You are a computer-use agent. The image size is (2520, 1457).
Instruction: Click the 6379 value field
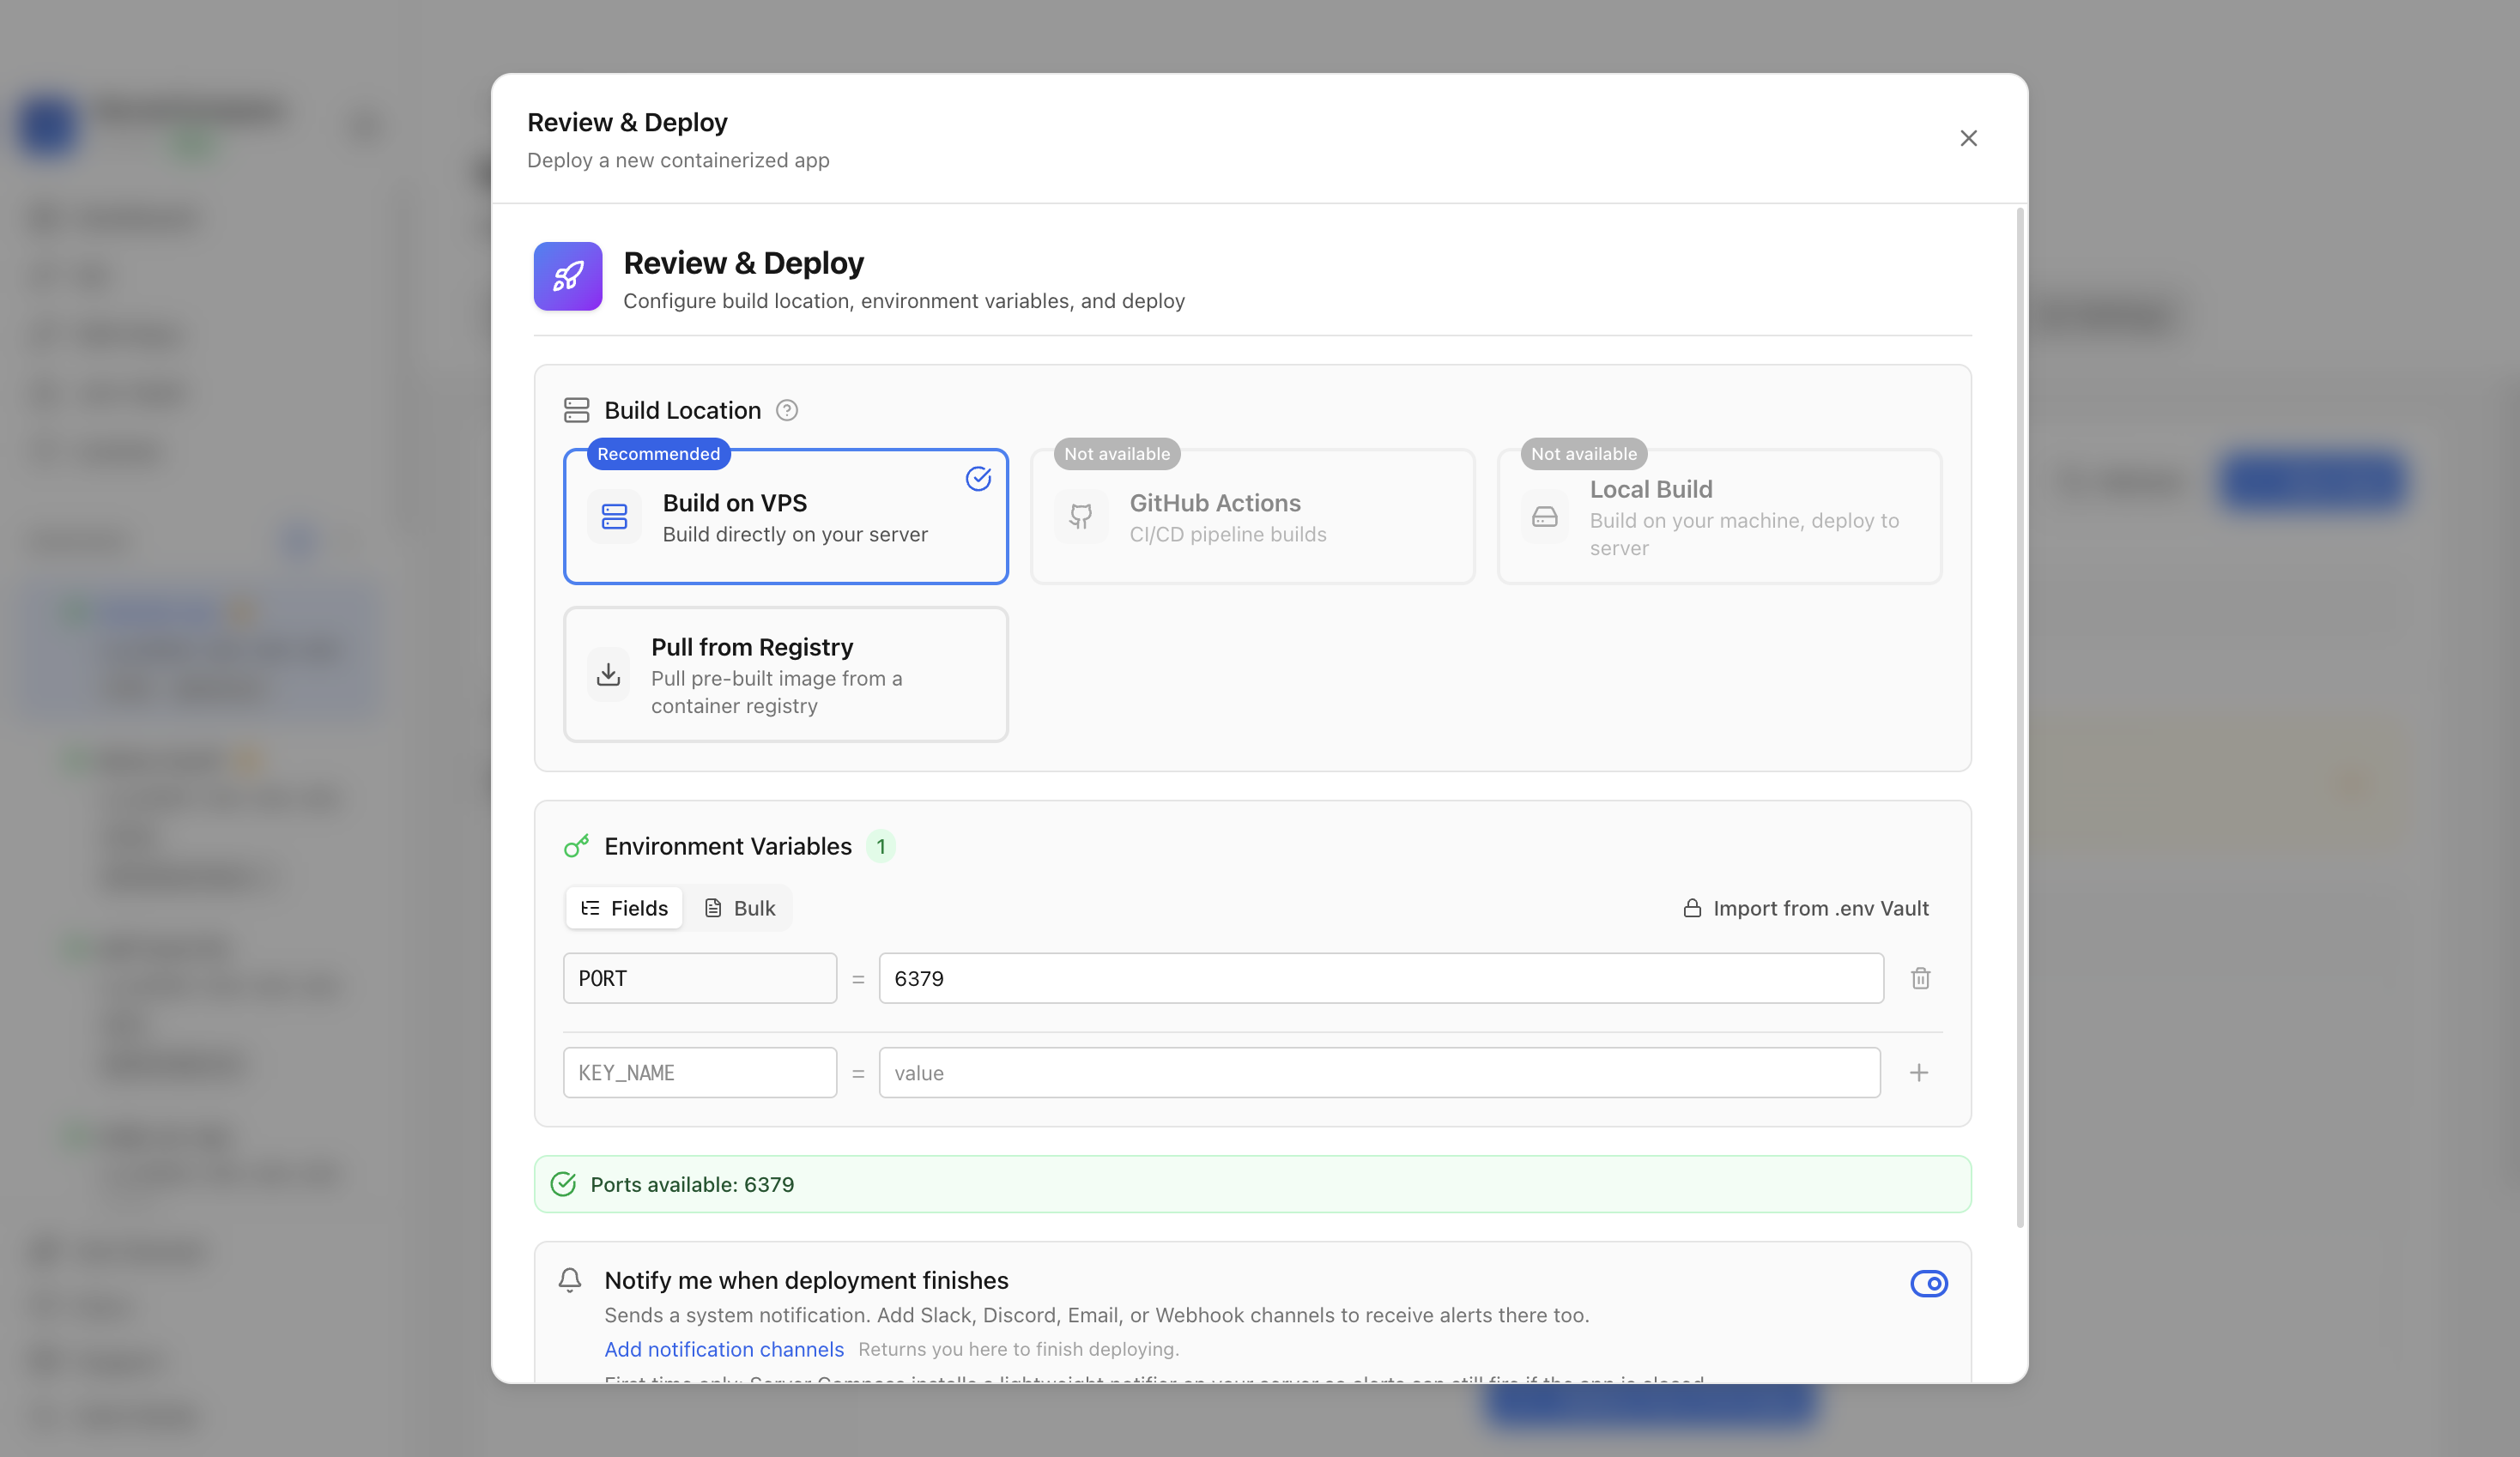click(1381, 978)
